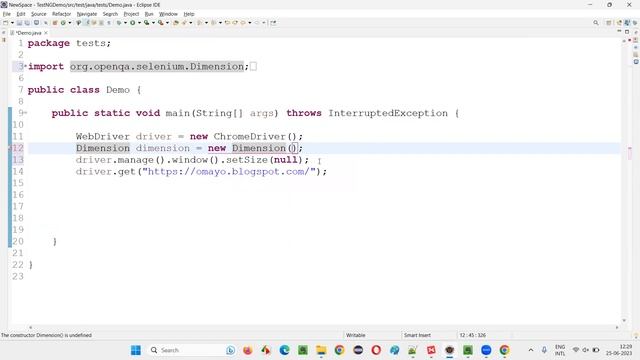640x360 pixels.
Task: Click the horizontal scrollbar of the editor
Action: (323, 327)
